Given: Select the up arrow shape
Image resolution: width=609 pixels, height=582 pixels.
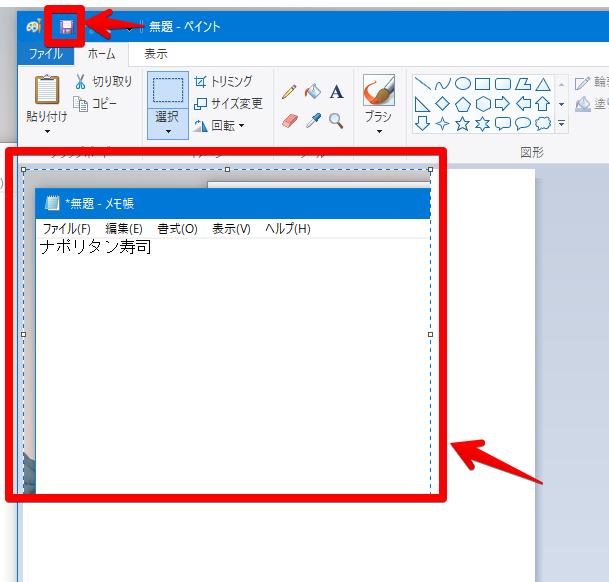Looking at the screenshot, I should [543, 104].
